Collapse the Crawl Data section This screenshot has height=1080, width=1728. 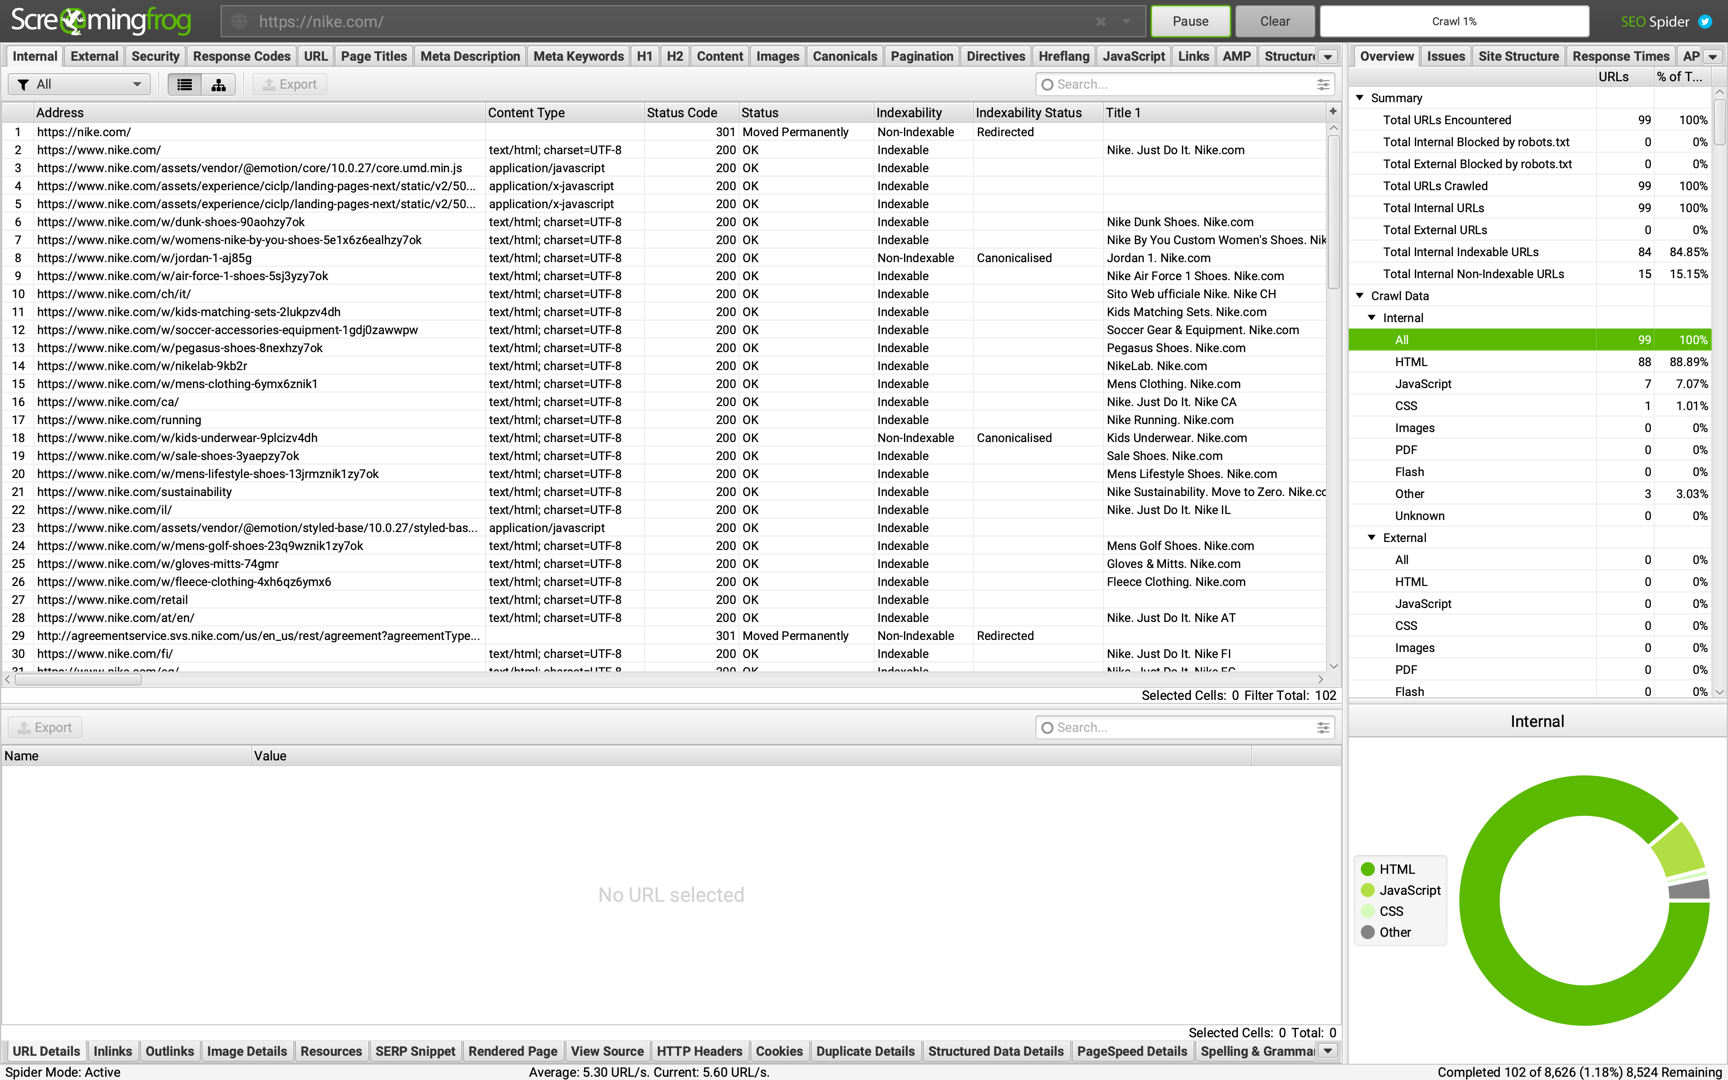pos(1359,296)
